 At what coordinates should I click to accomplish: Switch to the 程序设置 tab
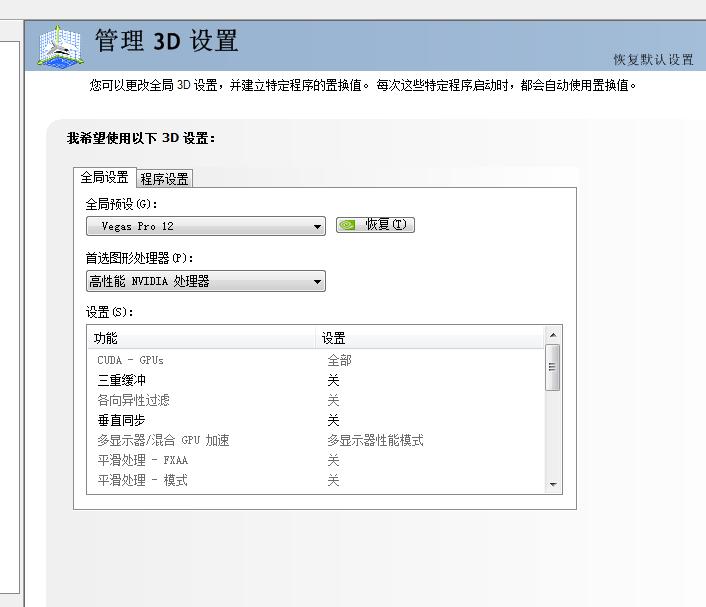[164, 179]
